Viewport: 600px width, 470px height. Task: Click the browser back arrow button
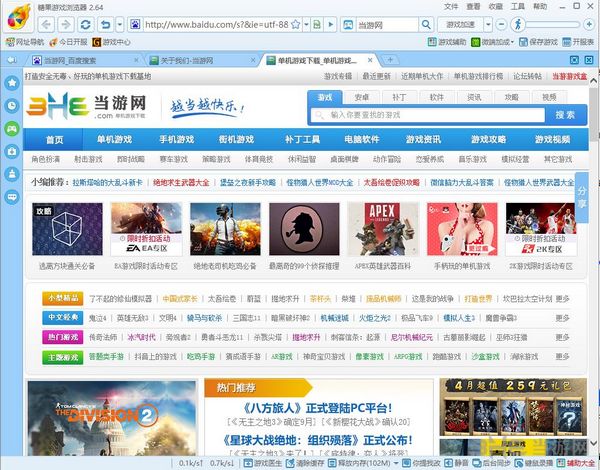click(x=46, y=25)
